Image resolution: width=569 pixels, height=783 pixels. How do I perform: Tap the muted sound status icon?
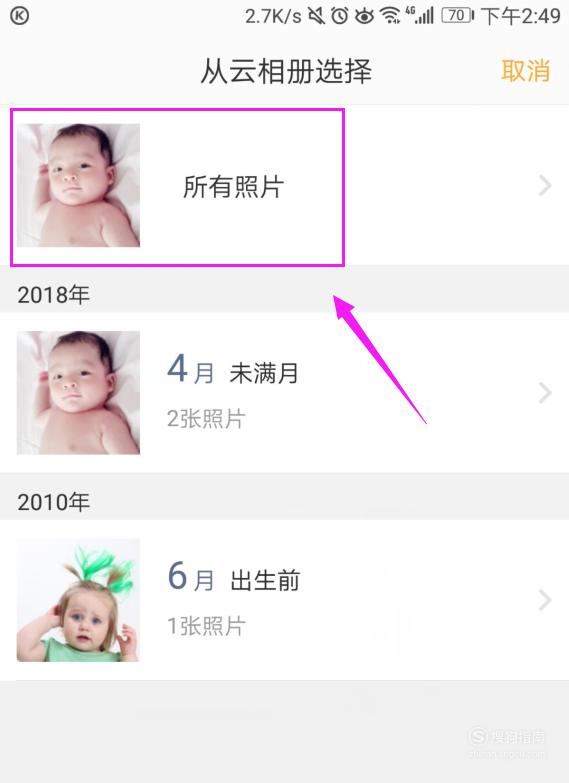click(x=316, y=16)
